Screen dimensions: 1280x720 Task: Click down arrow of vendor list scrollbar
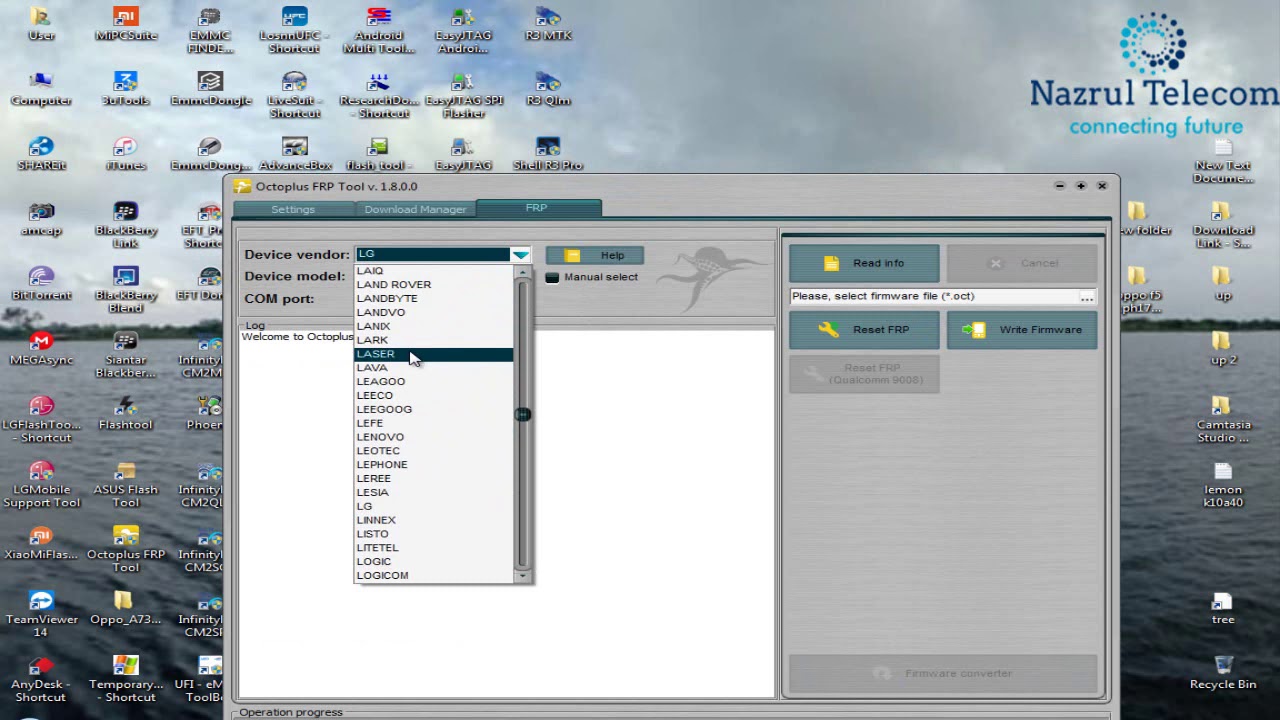(522, 576)
